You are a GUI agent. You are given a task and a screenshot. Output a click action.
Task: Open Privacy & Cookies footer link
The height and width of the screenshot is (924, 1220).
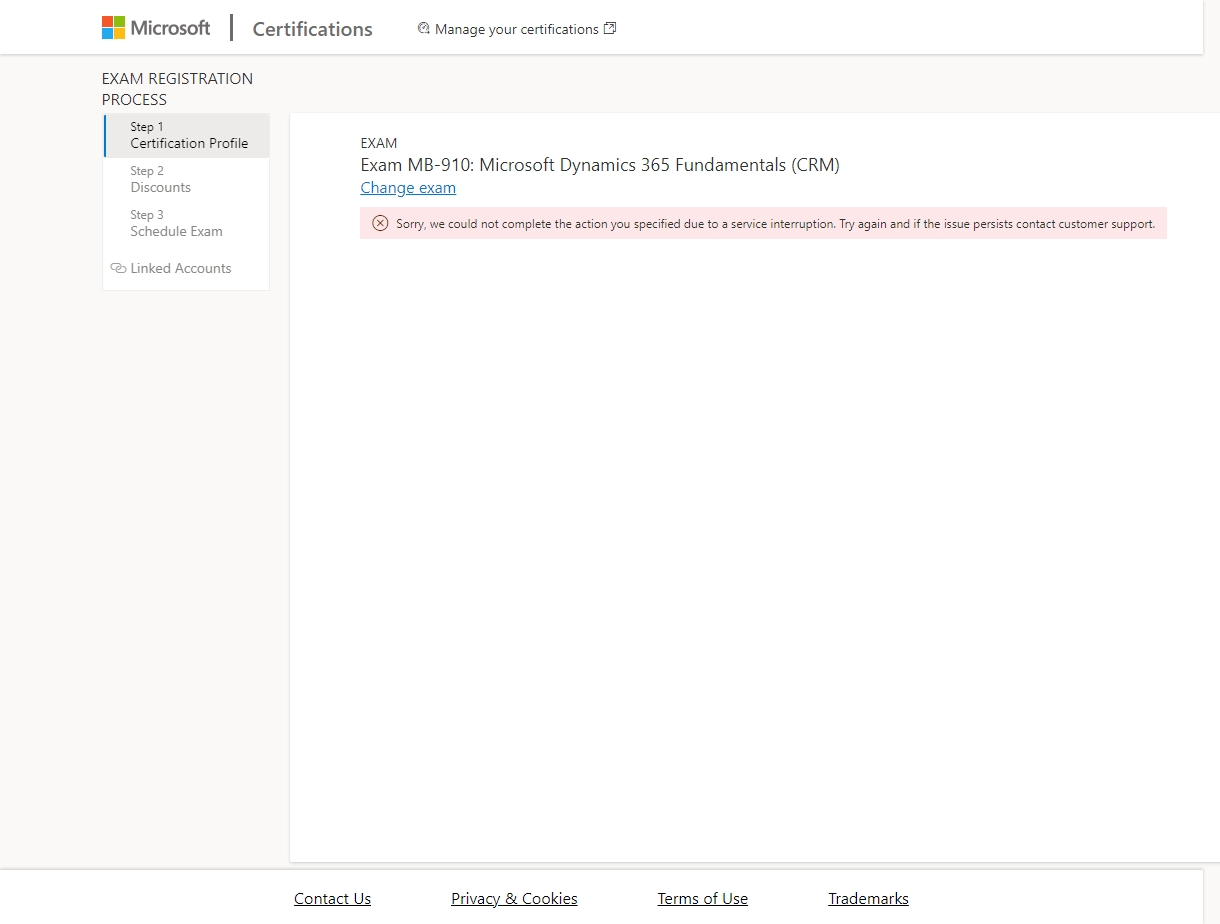point(514,898)
